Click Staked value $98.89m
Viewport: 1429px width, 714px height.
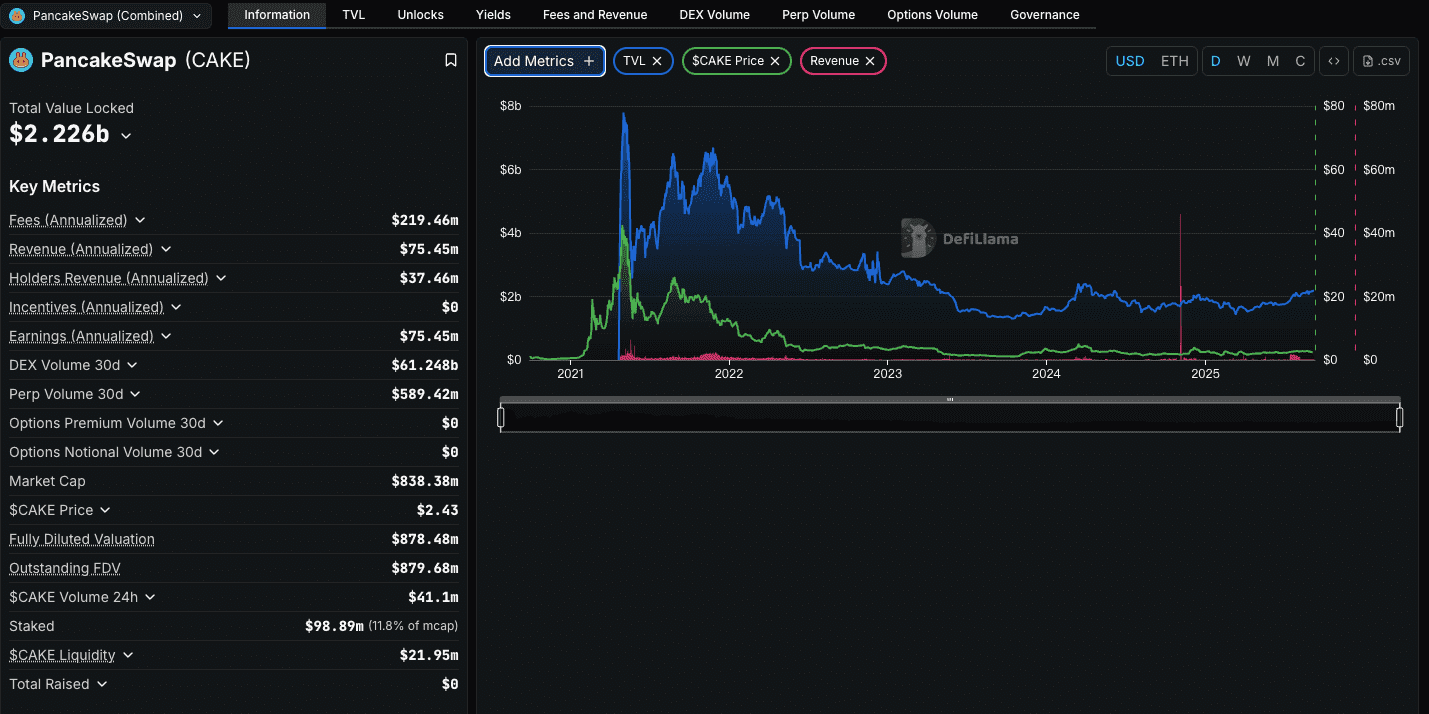pyautogui.click(x=334, y=626)
